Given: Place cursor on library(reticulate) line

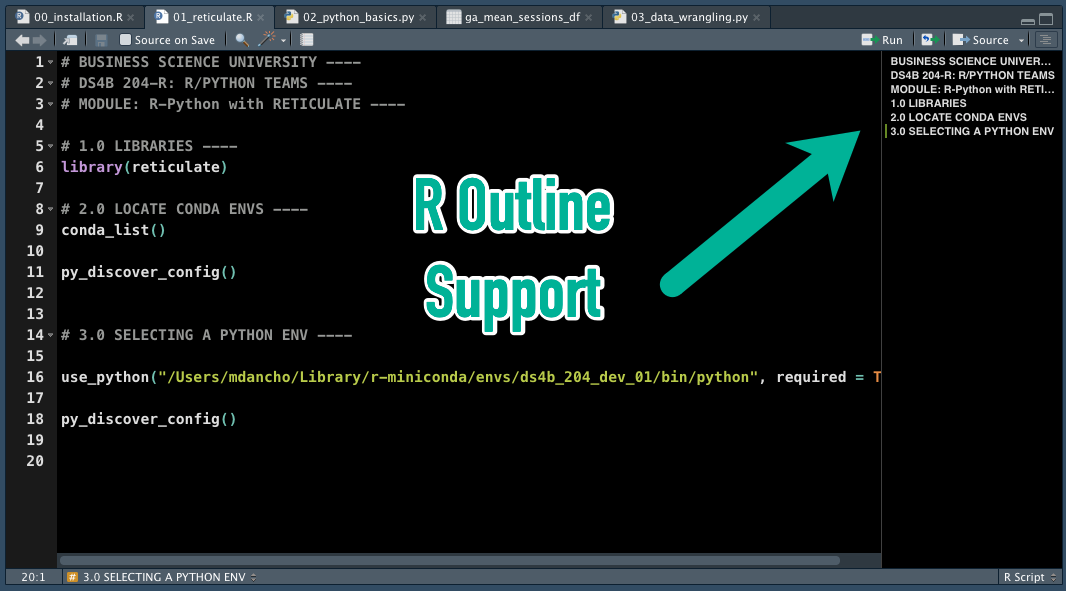Looking at the screenshot, I should pos(144,167).
